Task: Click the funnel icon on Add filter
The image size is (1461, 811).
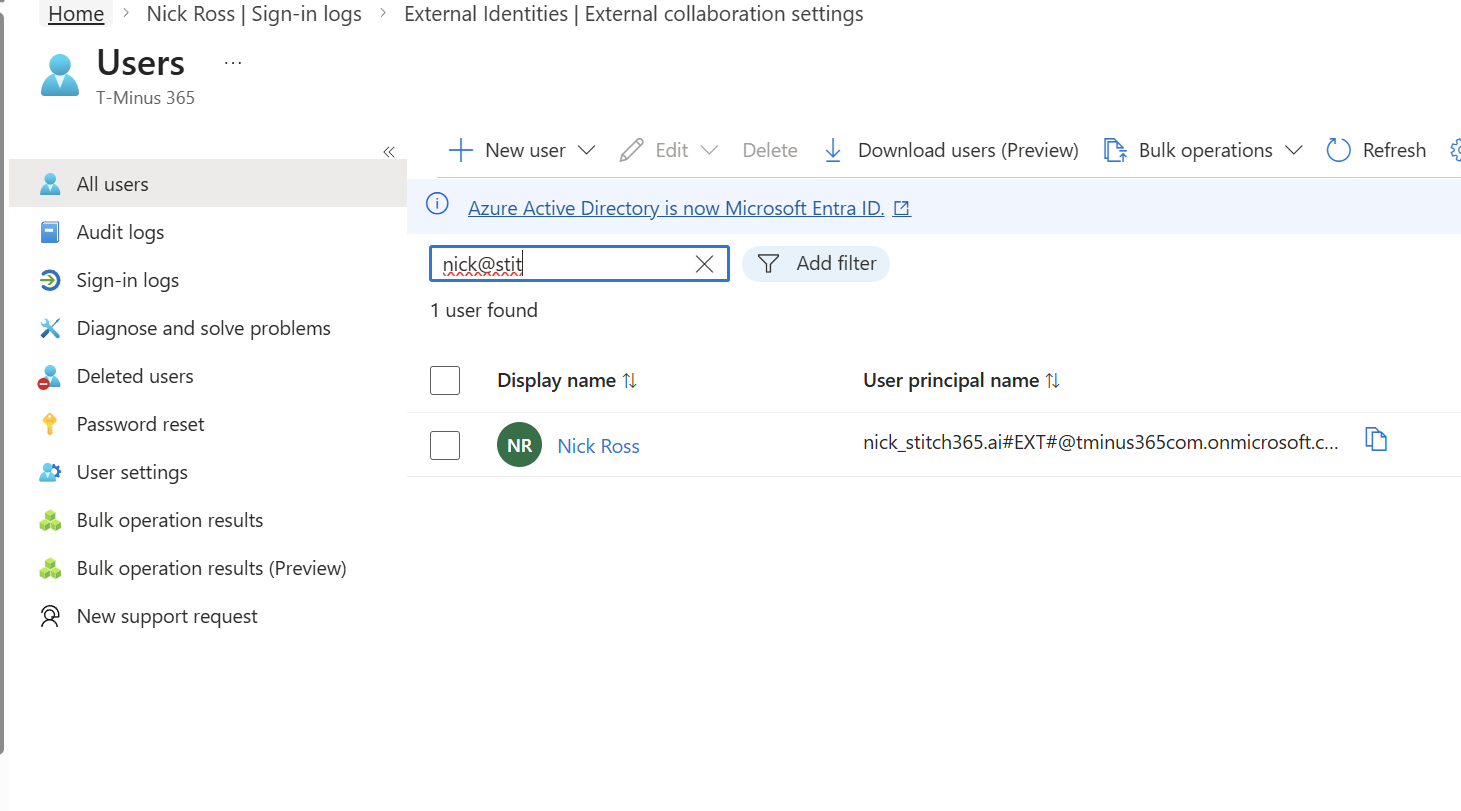Action: [x=768, y=264]
